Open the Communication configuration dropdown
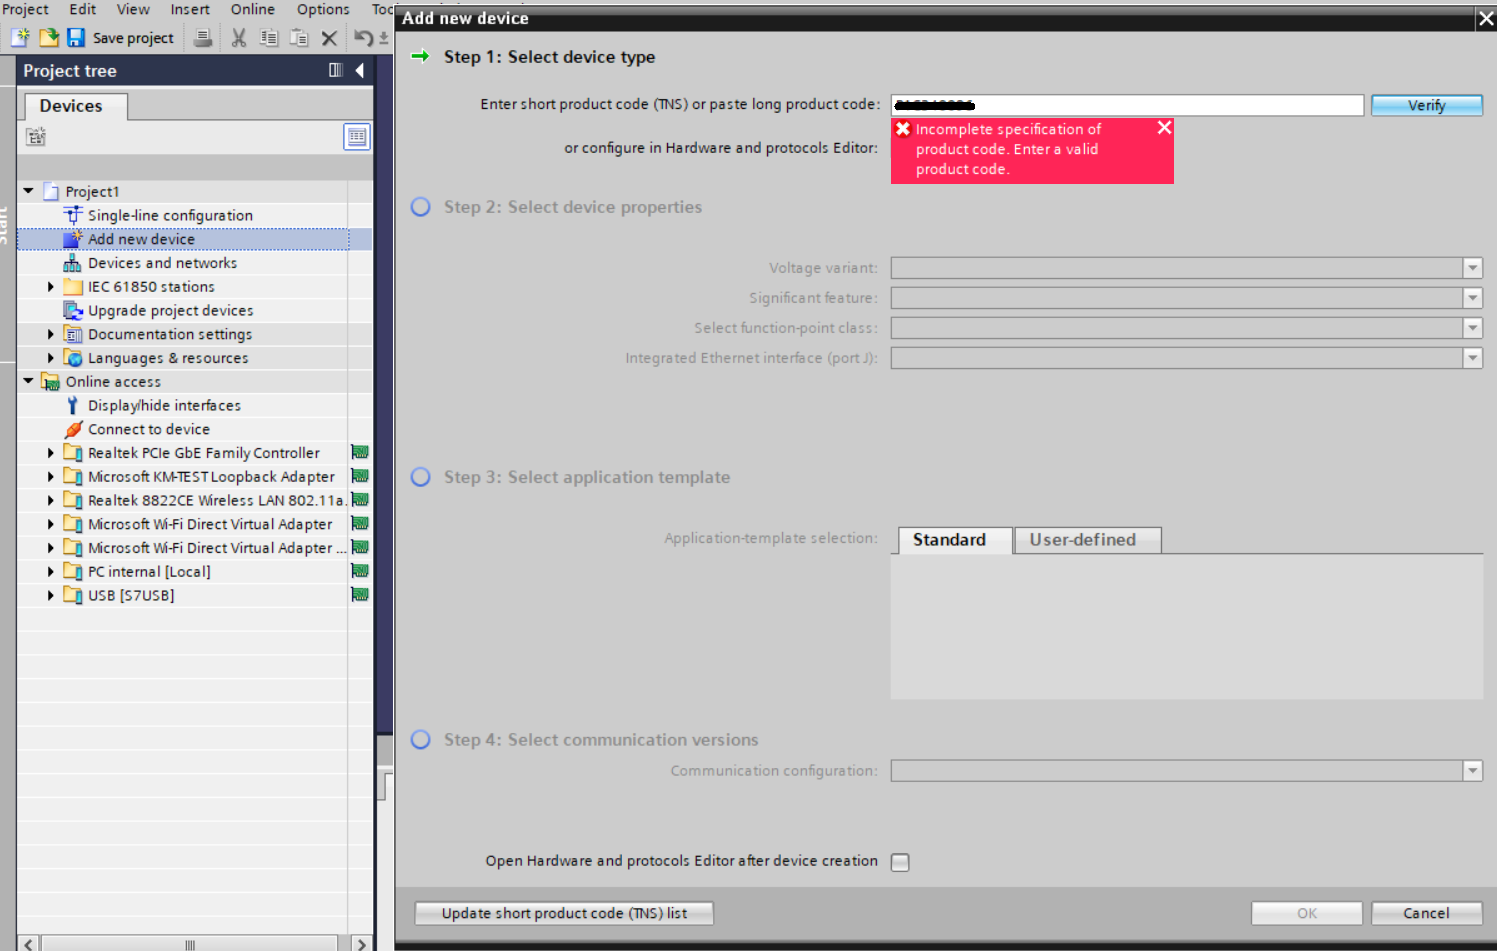Viewport: 1497px width, 951px height. pyautogui.click(x=1472, y=771)
